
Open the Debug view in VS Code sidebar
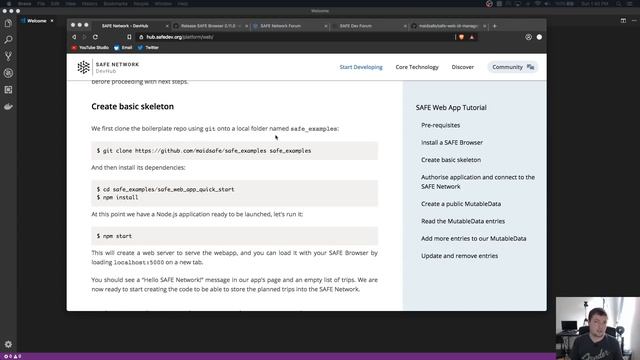coord(8,73)
